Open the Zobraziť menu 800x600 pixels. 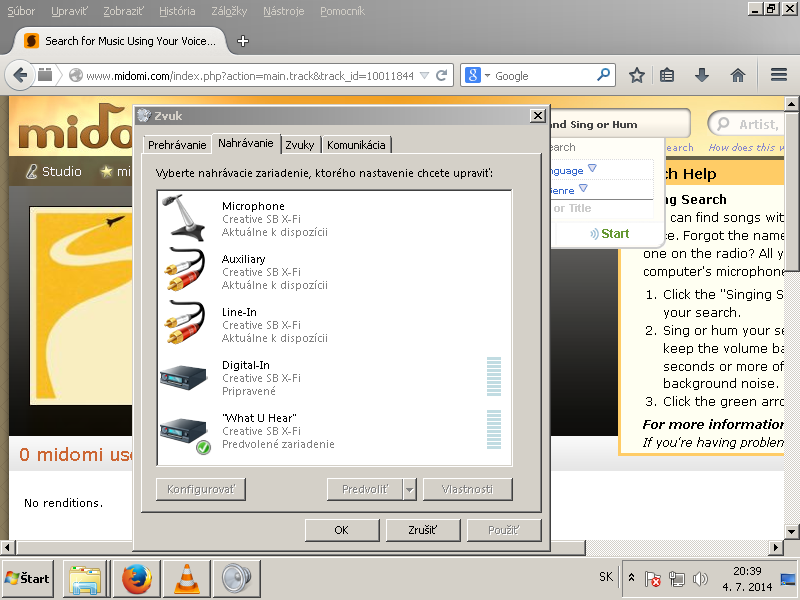[x=123, y=11]
